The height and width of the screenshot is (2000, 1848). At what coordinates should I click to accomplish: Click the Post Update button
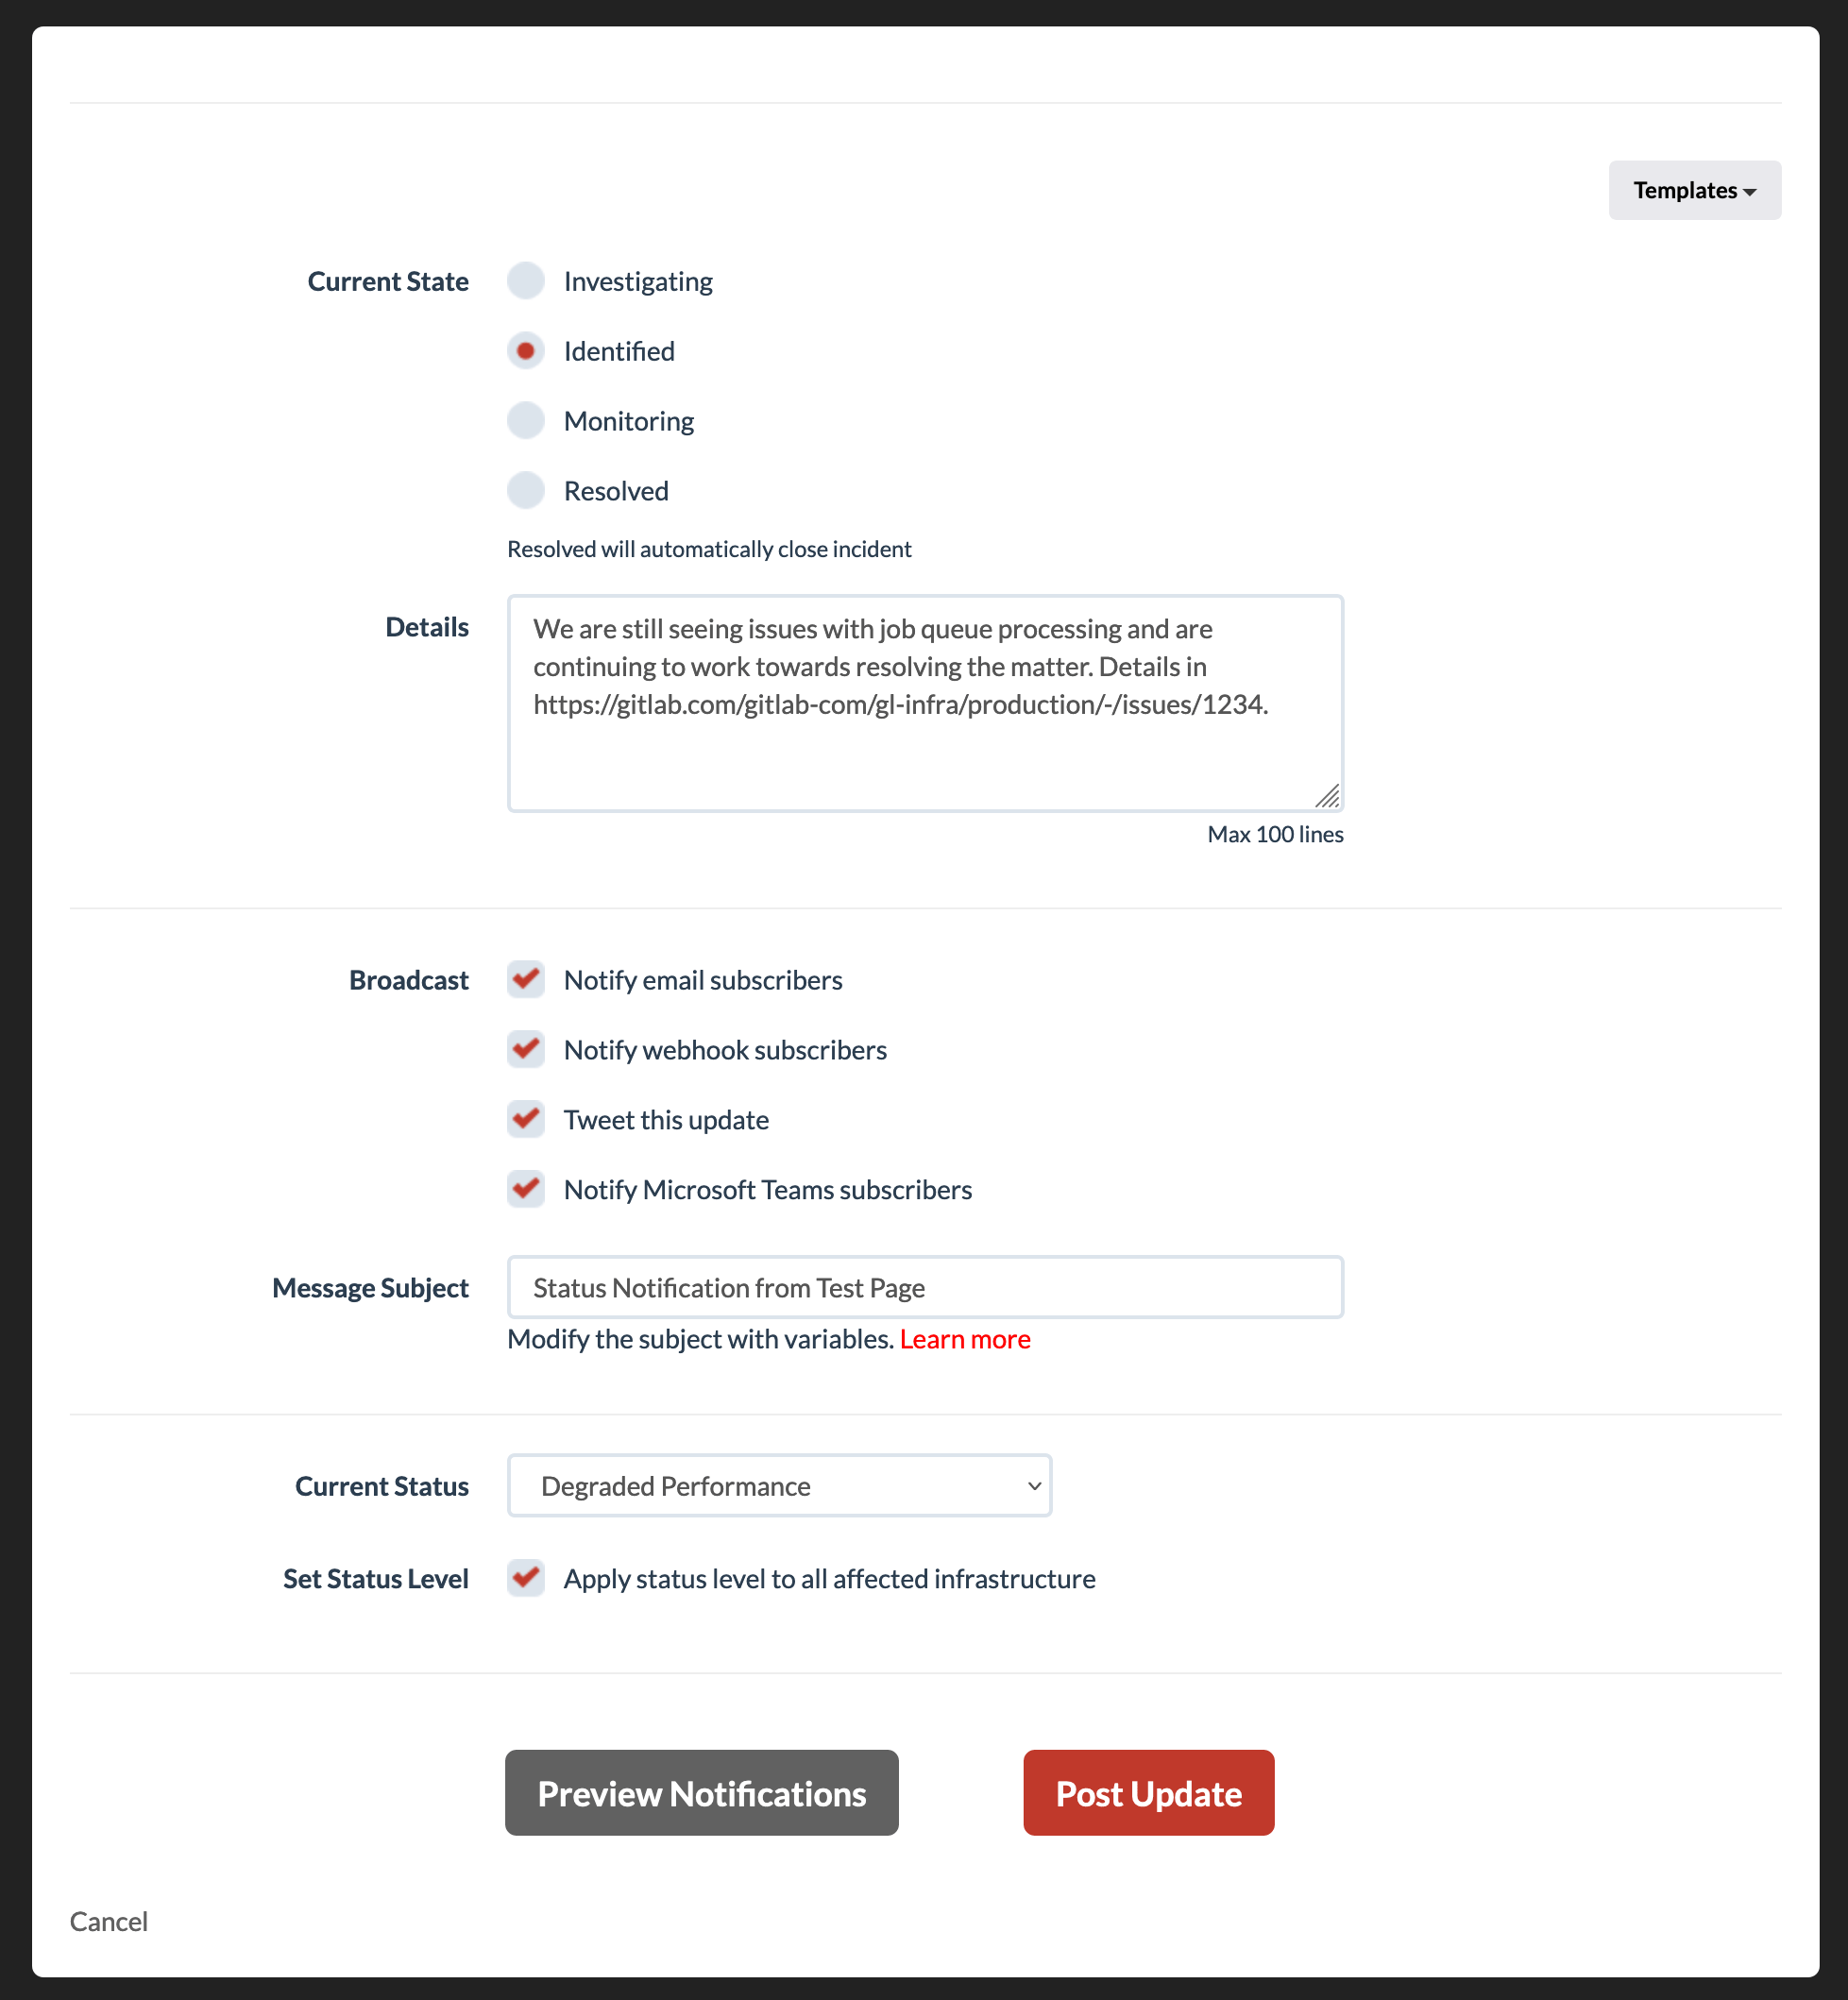[x=1148, y=1791]
